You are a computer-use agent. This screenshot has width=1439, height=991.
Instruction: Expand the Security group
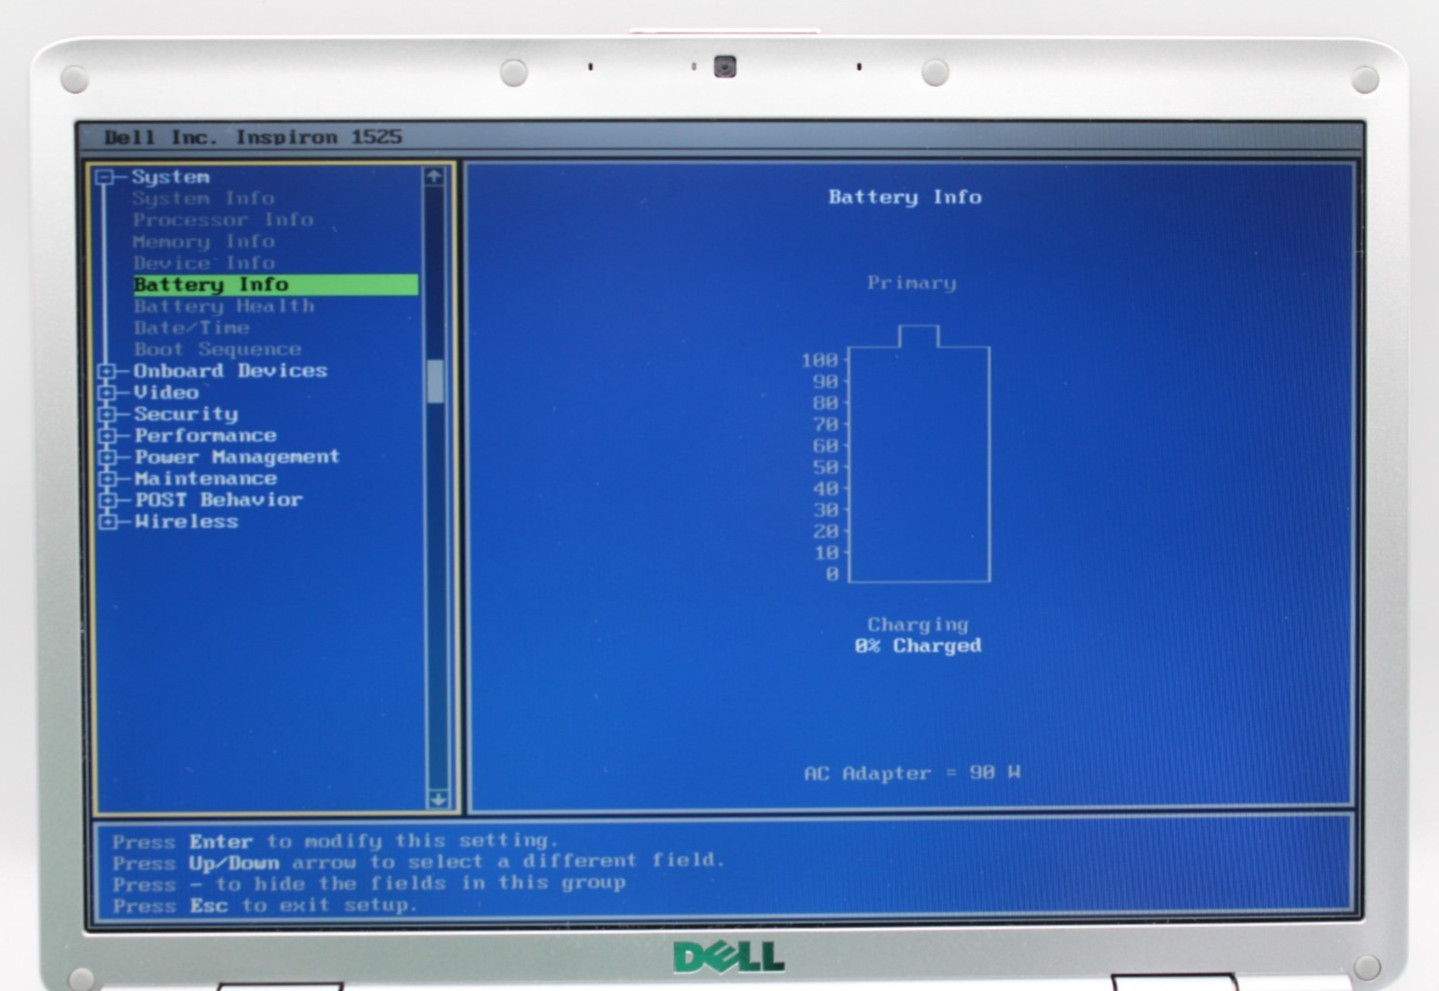[x=107, y=414]
